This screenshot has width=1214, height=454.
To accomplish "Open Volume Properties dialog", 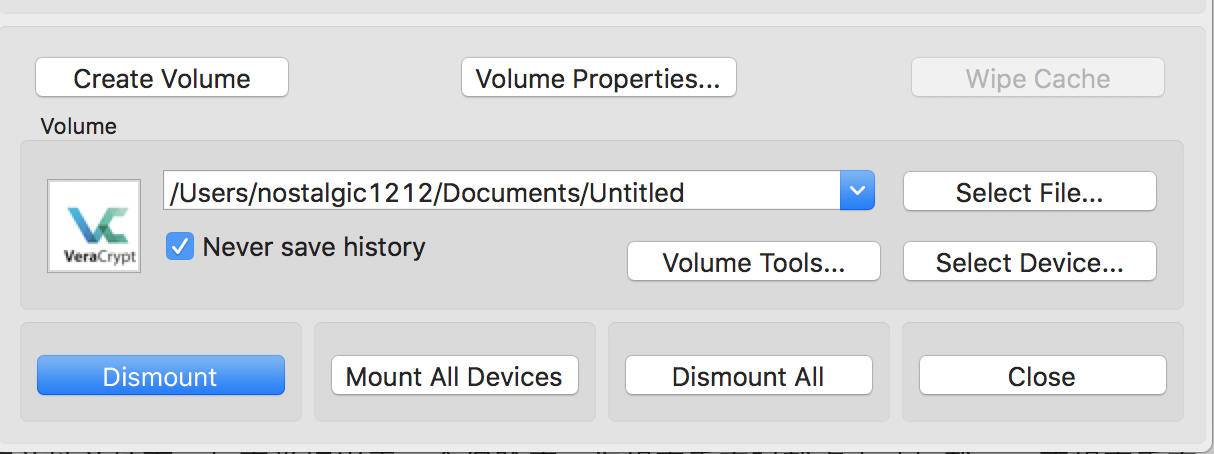I will coord(598,78).
